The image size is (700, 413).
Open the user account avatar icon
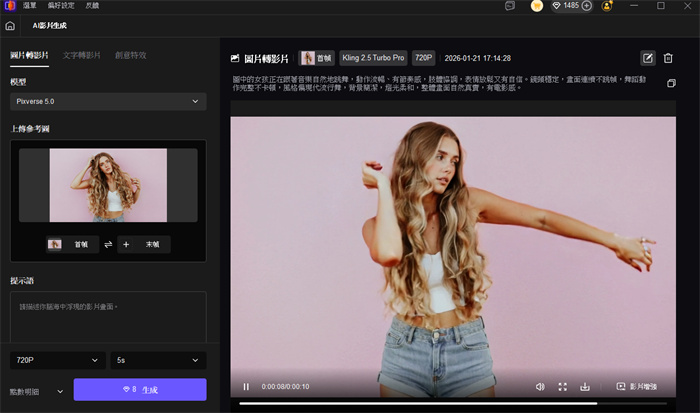607,6
